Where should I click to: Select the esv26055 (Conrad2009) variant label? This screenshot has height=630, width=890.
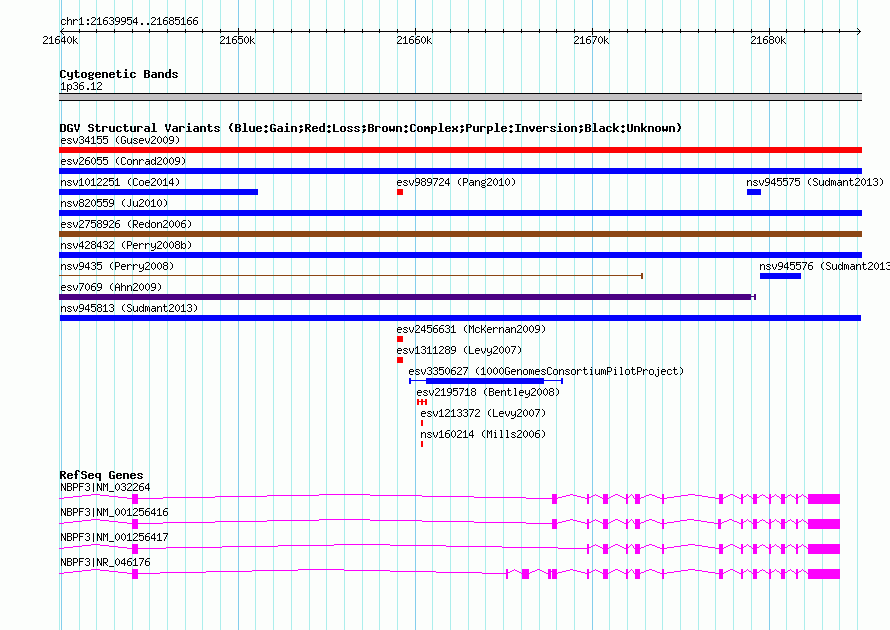click(x=123, y=161)
